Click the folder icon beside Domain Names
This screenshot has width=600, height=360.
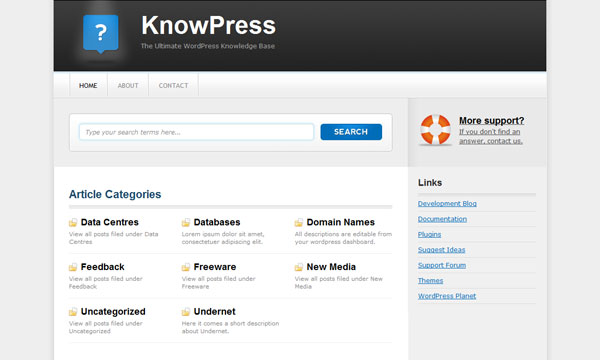298,222
